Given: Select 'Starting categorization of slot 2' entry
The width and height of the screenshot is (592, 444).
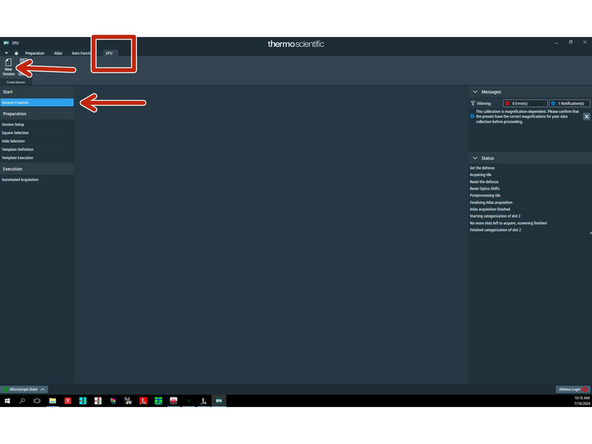Looking at the screenshot, I should pos(495,216).
